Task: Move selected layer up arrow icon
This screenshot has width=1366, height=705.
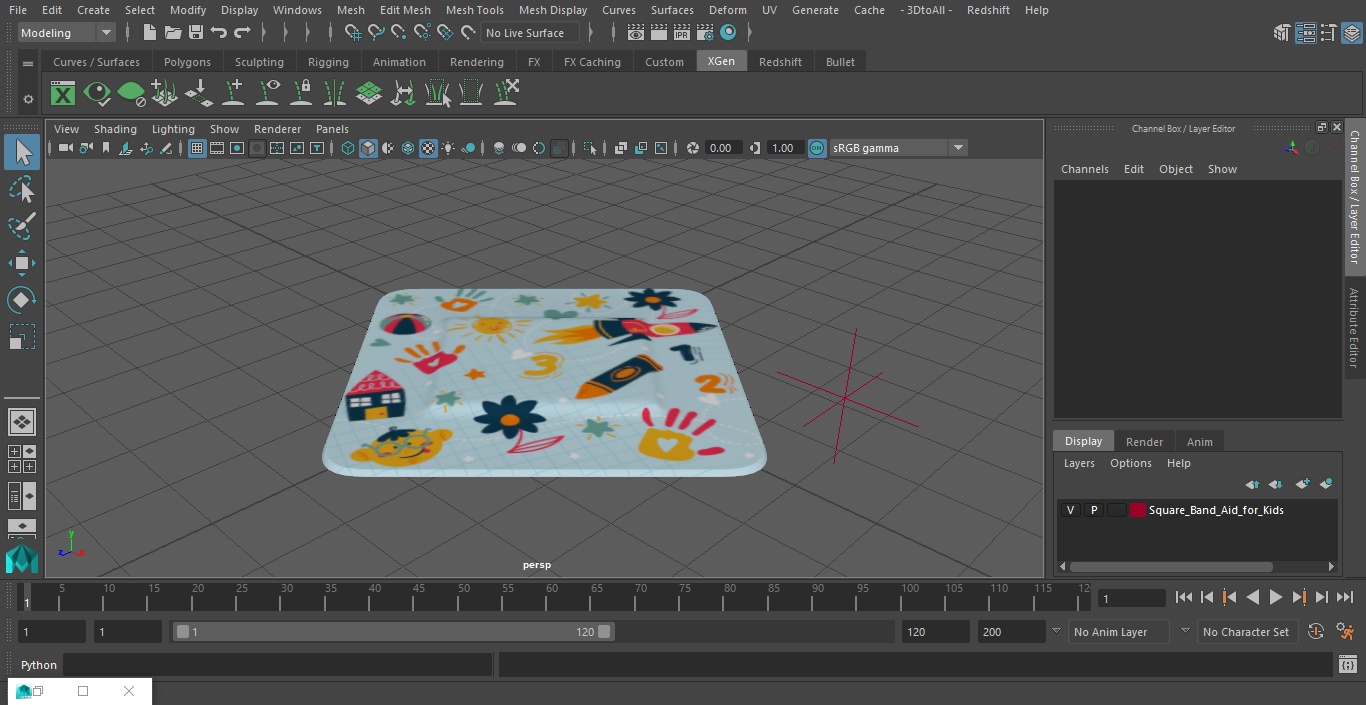Action: click(x=1251, y=484)
